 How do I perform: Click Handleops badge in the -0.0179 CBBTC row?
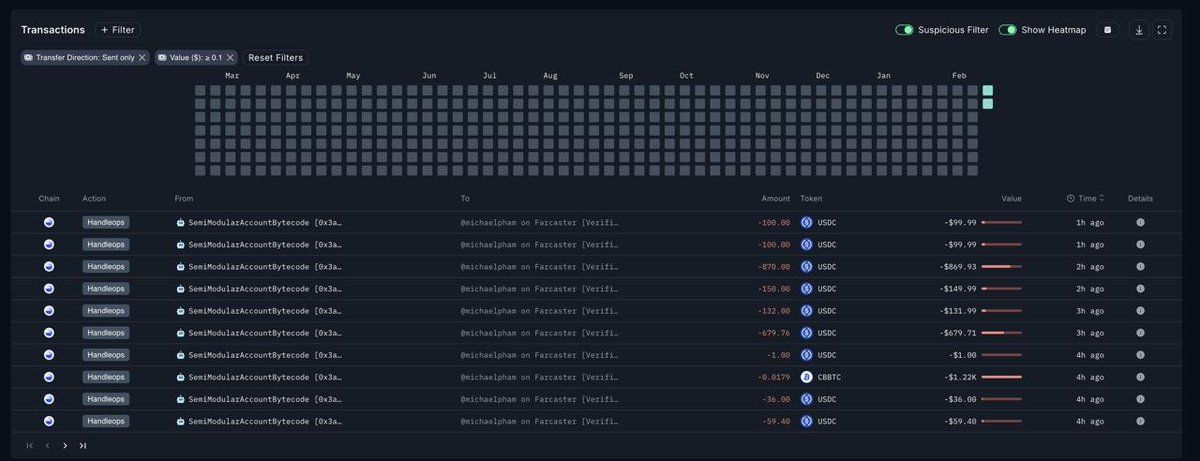click(x=106, y=377)
